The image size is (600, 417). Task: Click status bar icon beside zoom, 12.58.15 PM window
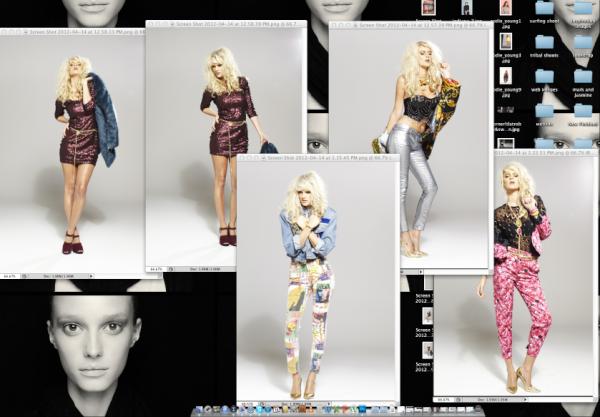24,276
